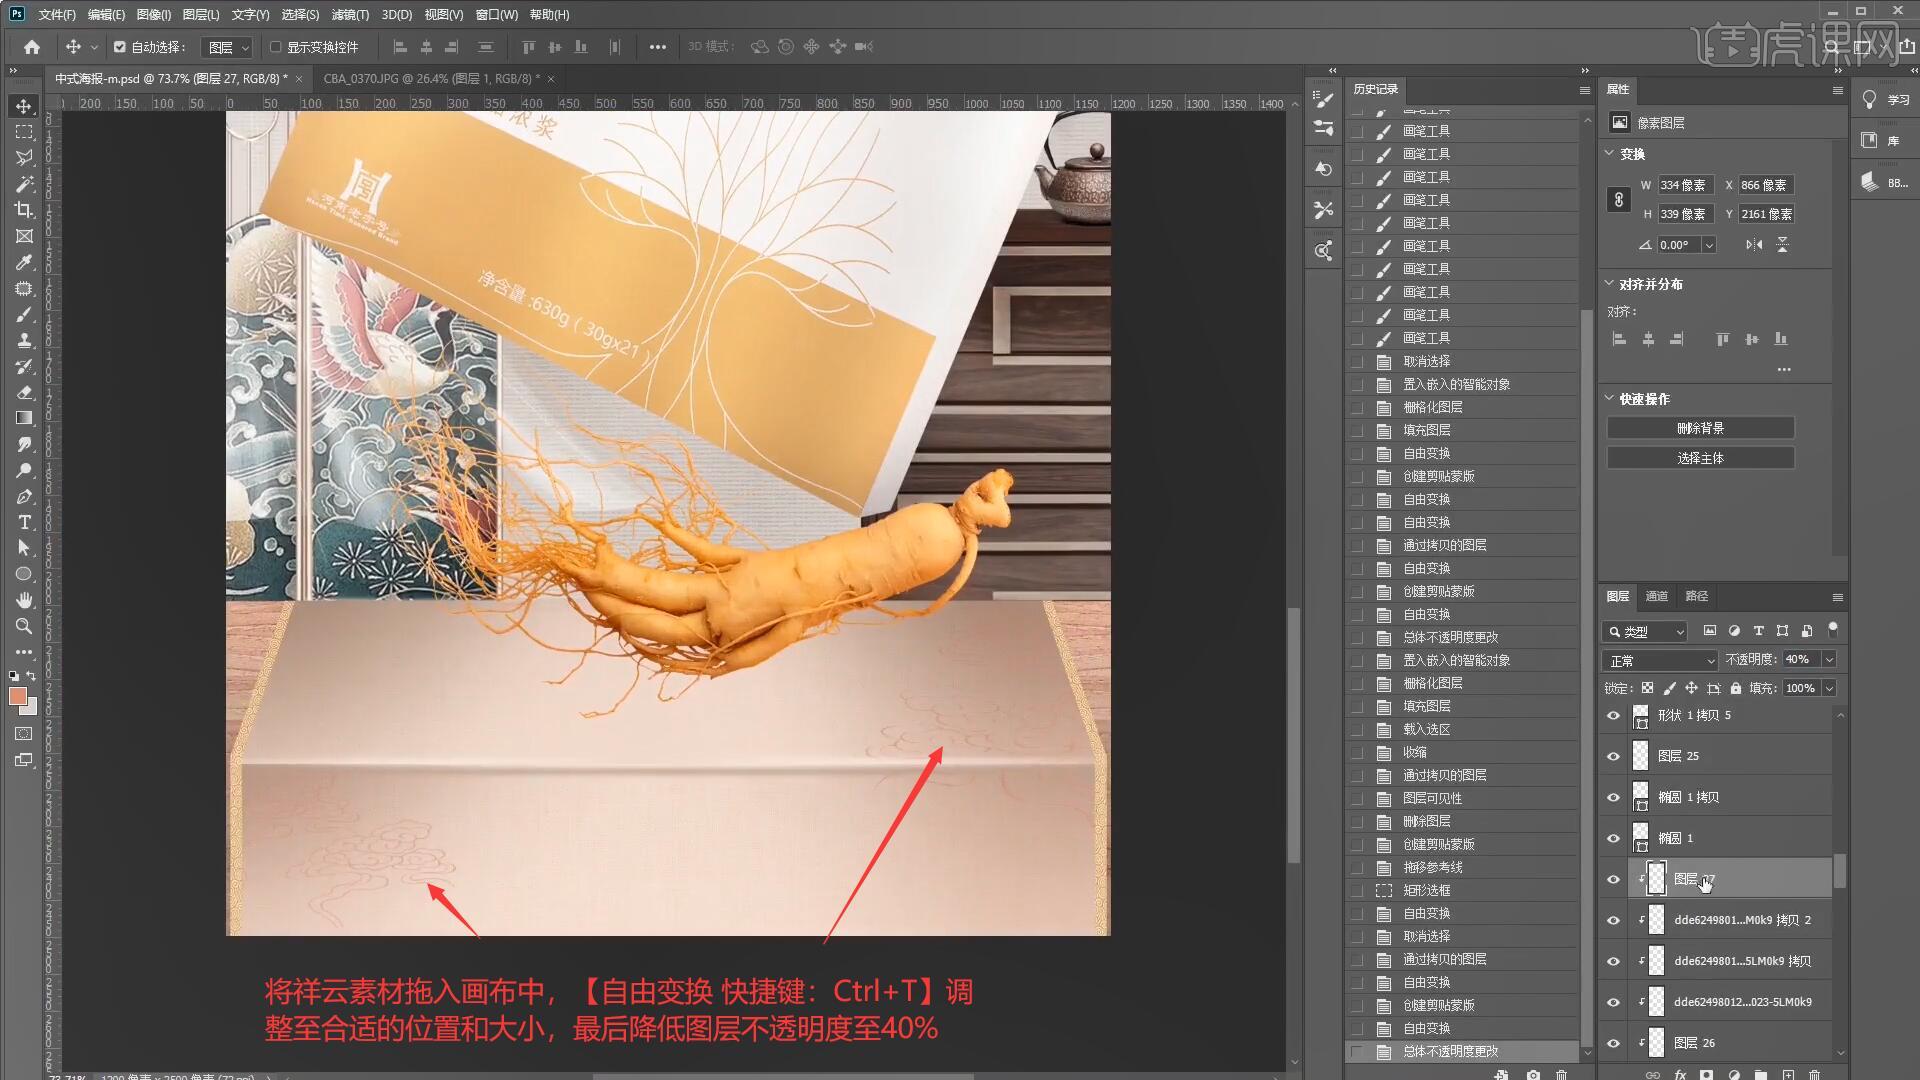Select the Hand tool

pos(24,600)
